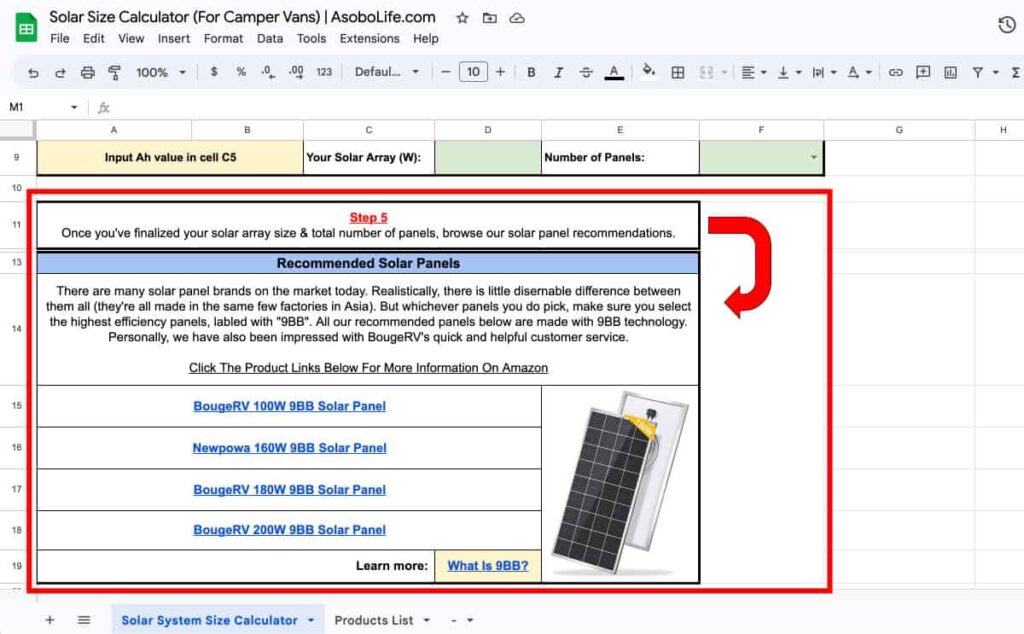Open the name box dropdown arrow
Image resolution: width=1024 pixels, height=634 pixels.
(x=74, y=107)
